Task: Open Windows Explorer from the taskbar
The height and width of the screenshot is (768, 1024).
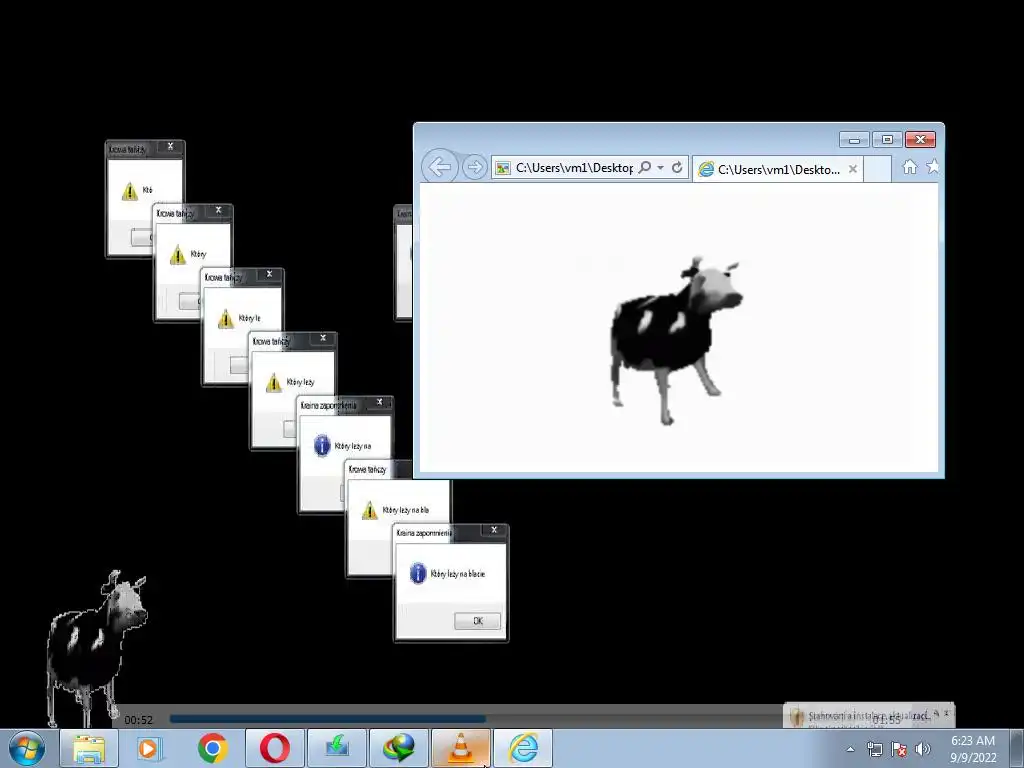Action: coord(89,748)
